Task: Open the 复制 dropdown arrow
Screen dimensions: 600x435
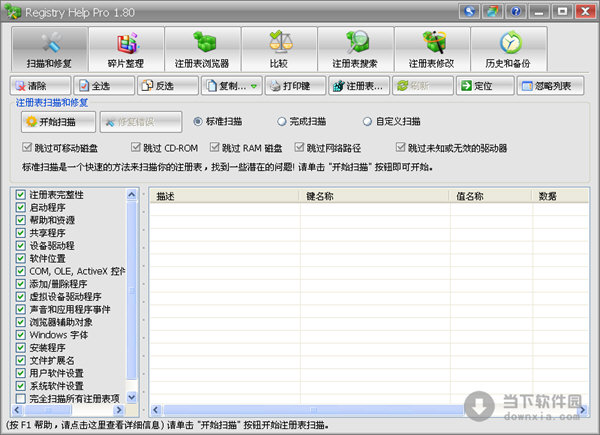Action: (255, 86)
